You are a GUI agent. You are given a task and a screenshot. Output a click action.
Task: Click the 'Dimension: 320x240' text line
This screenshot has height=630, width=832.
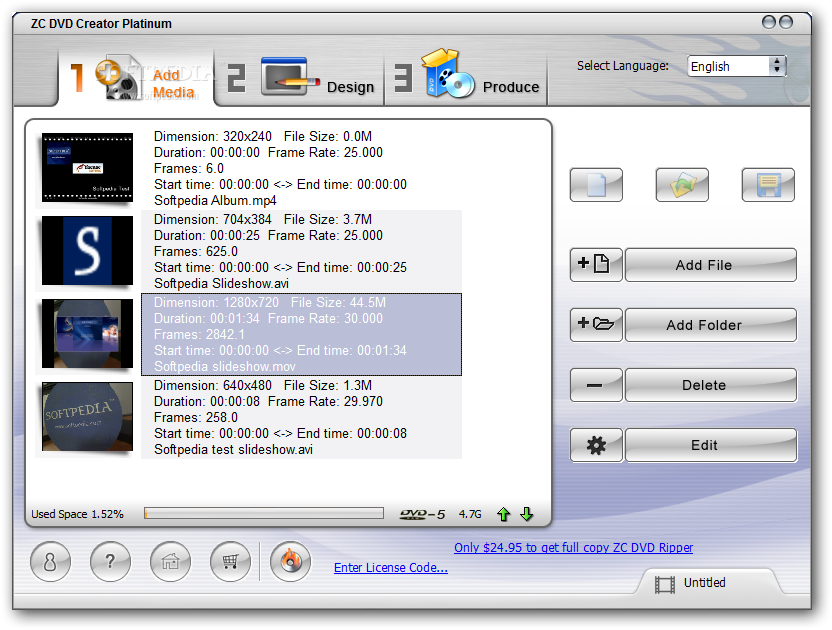click(212, 136)
